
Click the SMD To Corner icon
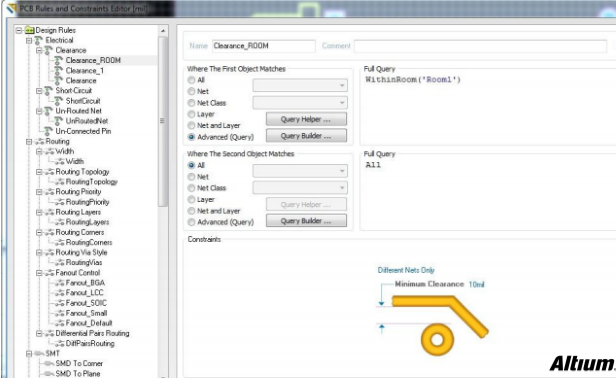[x=49, y=363]
